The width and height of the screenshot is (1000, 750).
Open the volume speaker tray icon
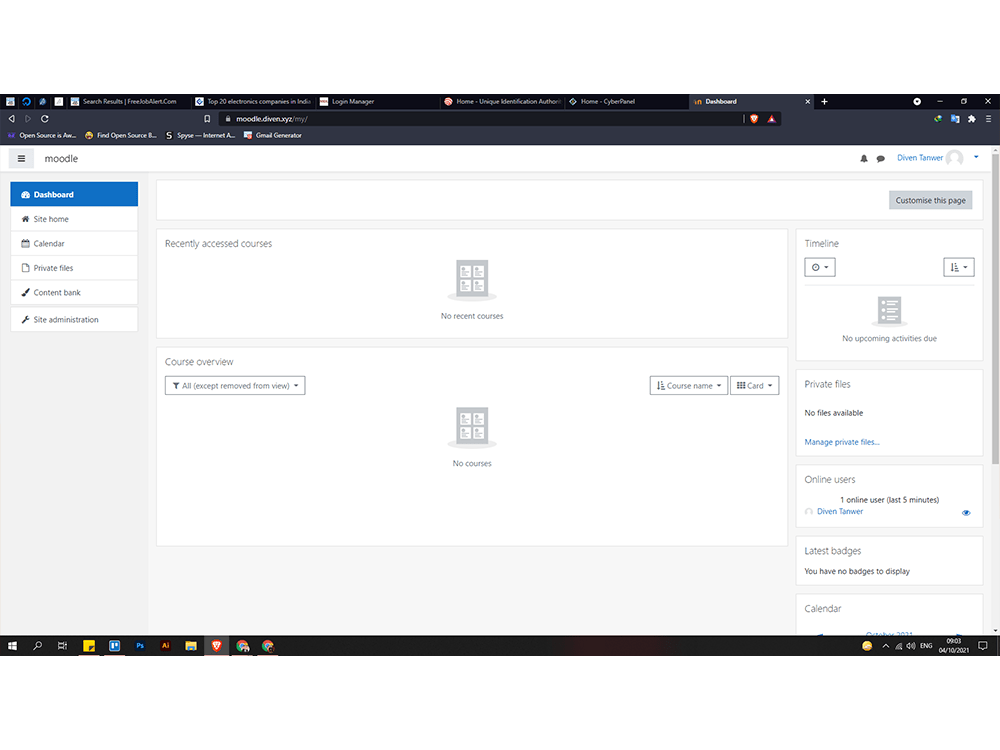[x=911, y=646]
